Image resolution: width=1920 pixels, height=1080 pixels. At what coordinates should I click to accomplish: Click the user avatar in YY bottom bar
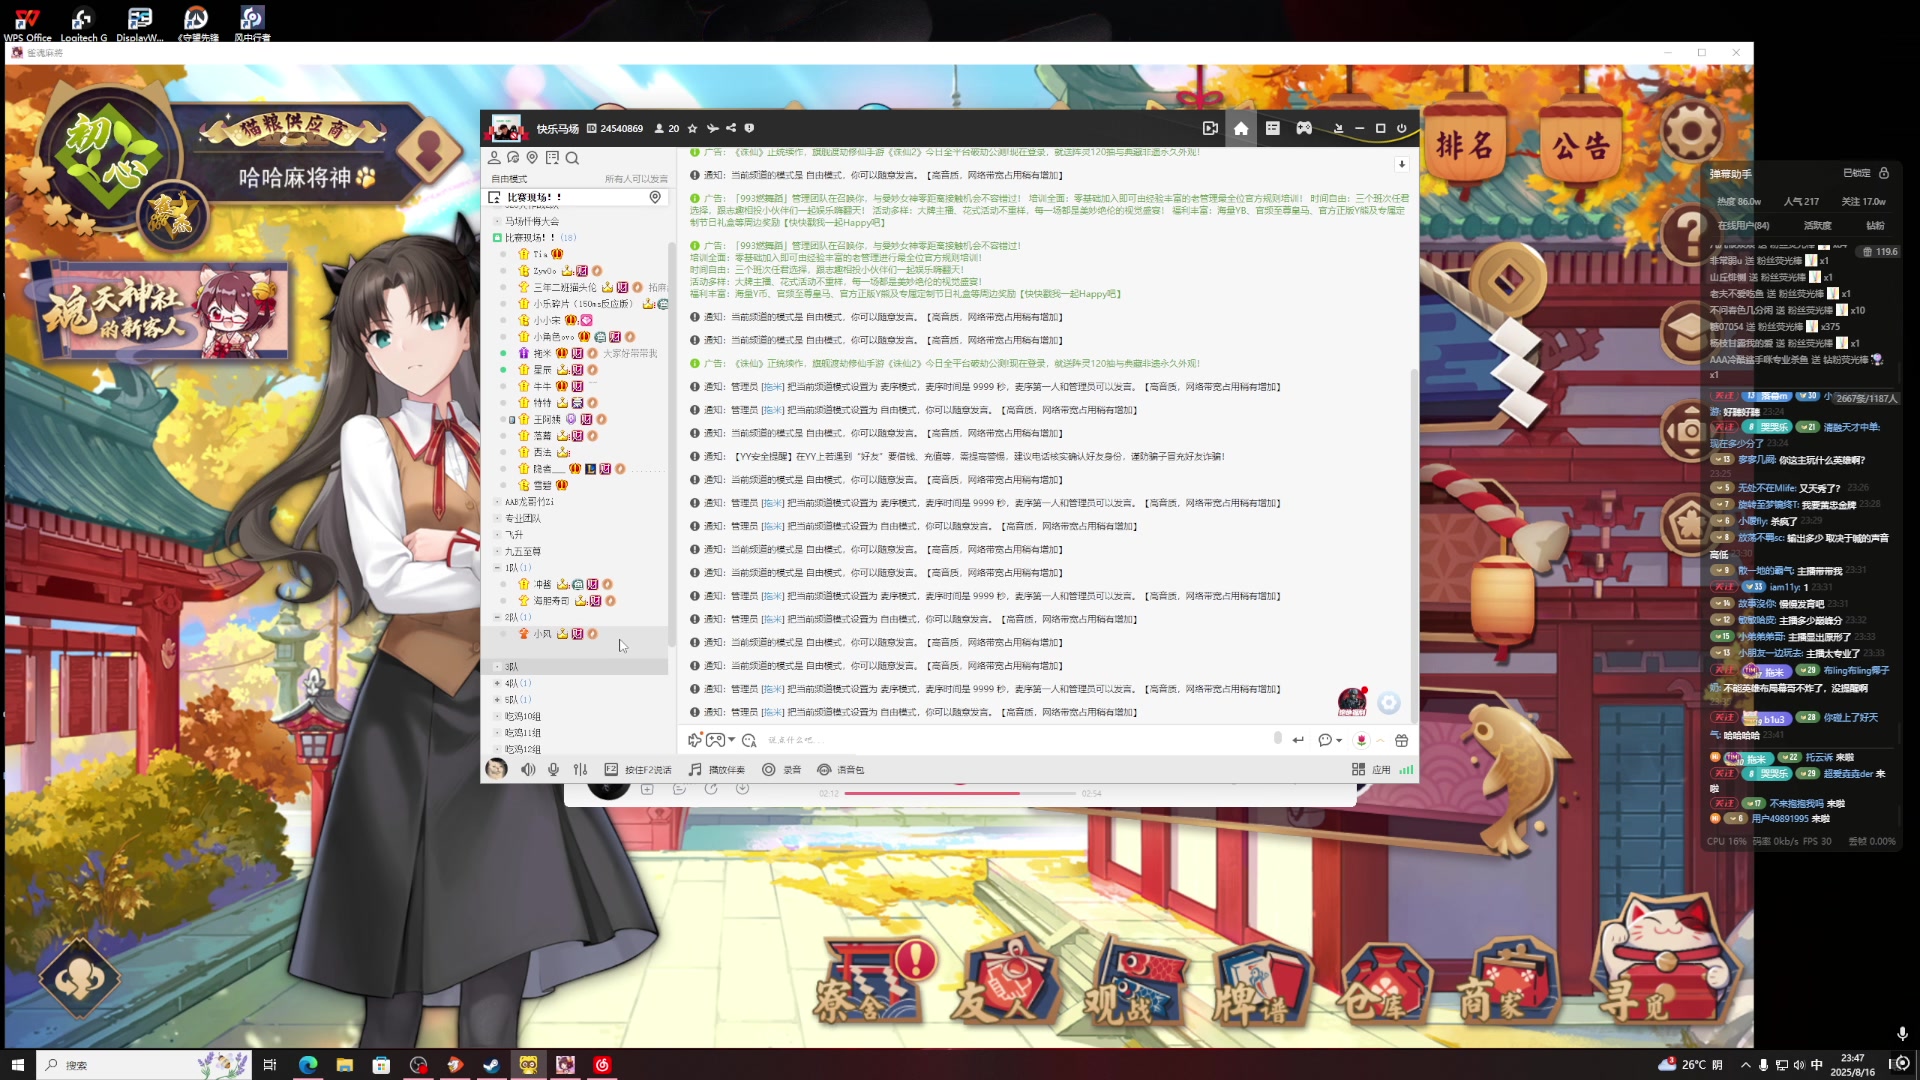point(496,768)
